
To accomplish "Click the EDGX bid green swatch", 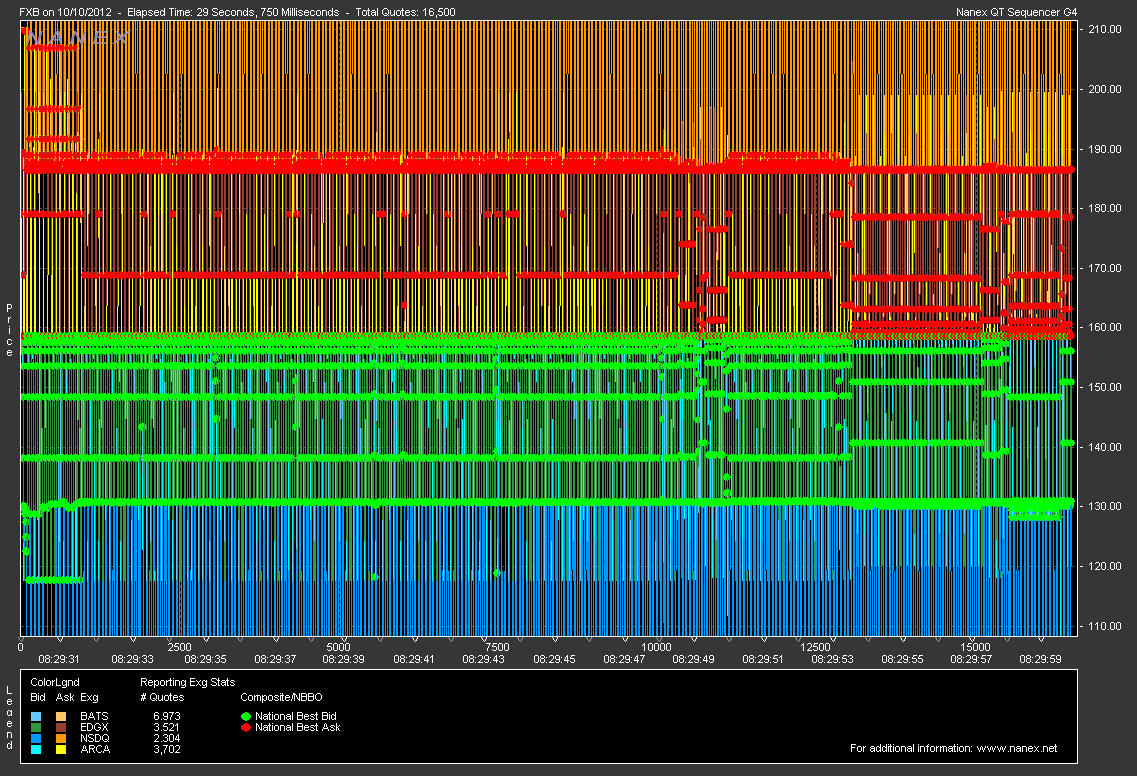I will point(37,727).
